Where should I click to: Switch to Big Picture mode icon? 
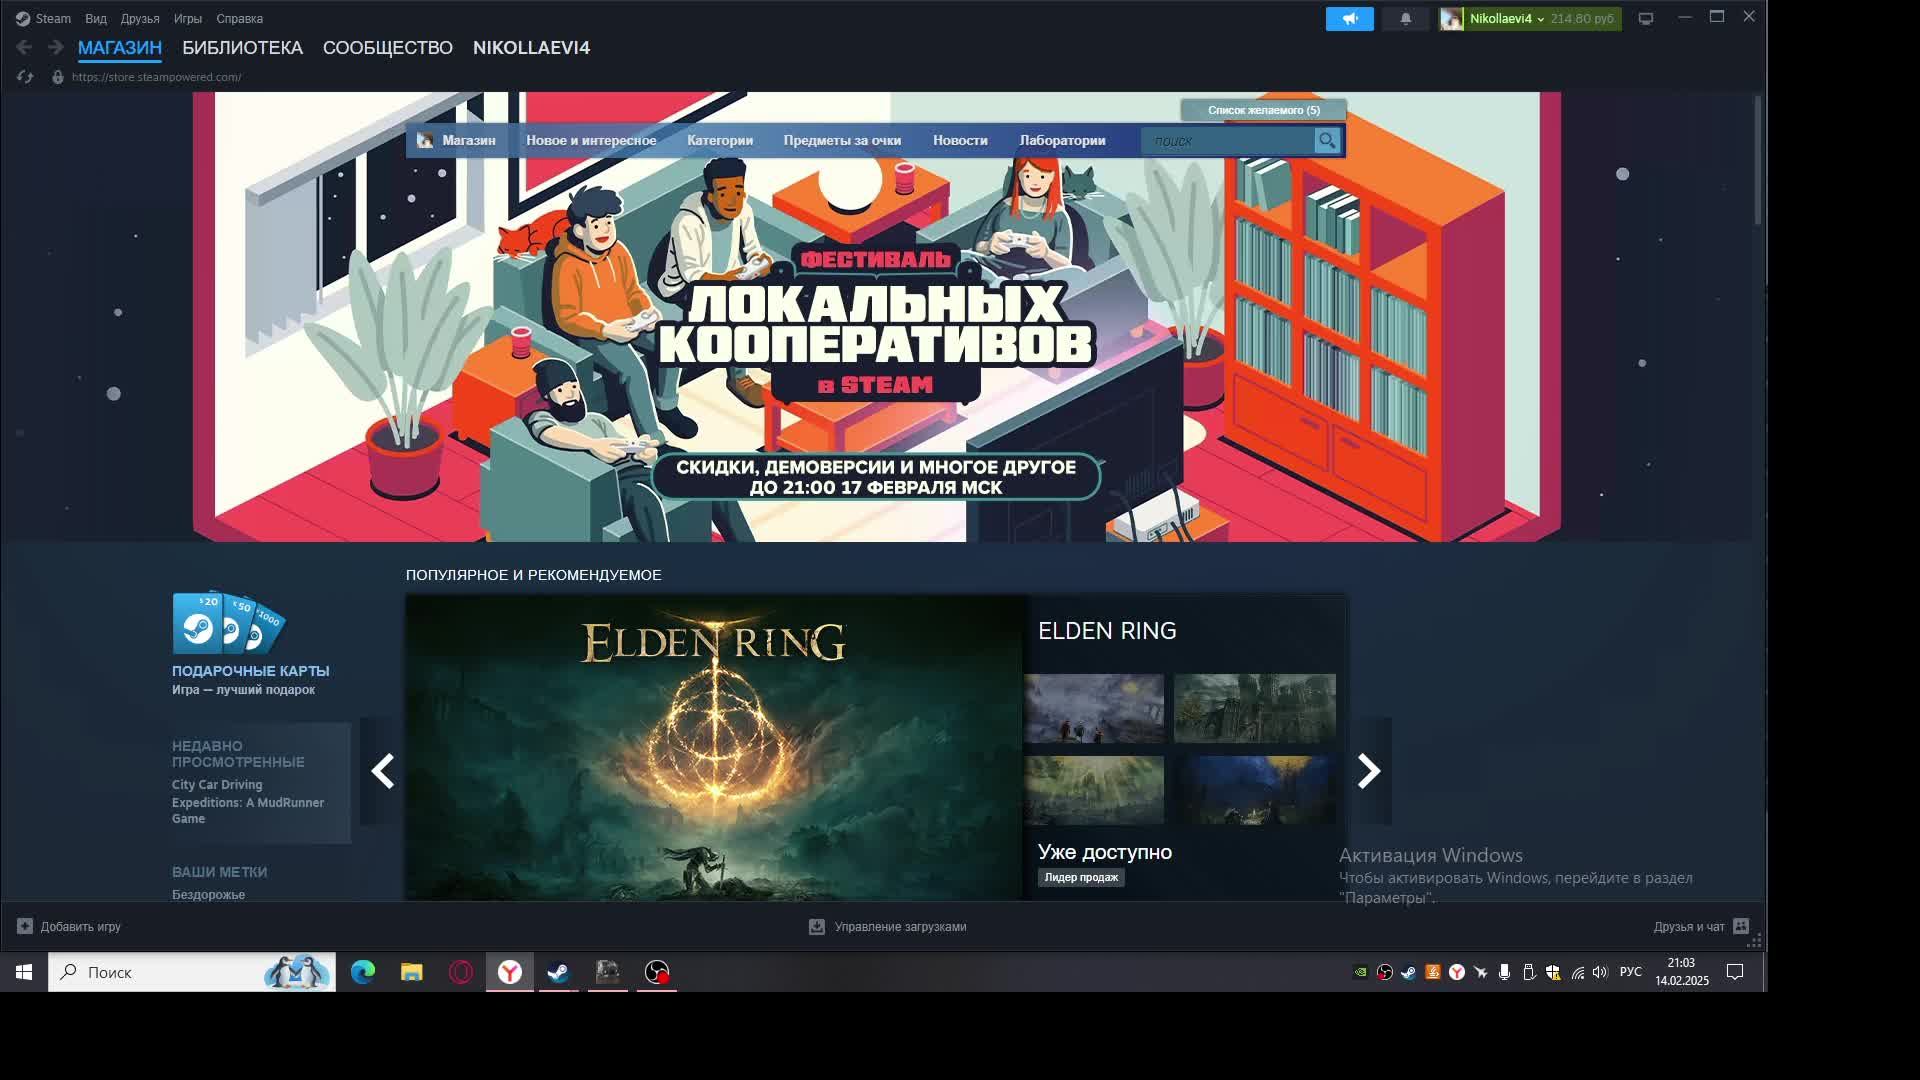[x=1645, y=19]
